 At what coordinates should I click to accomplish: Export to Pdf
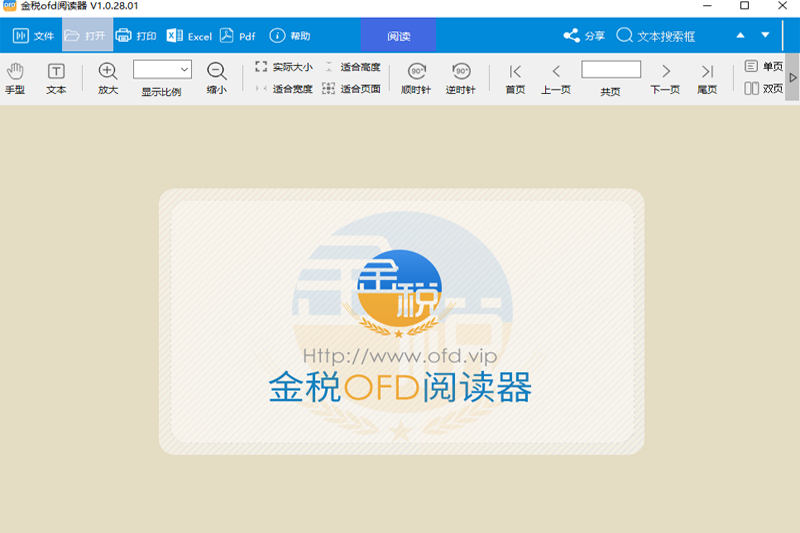click(x=238, y=36)
